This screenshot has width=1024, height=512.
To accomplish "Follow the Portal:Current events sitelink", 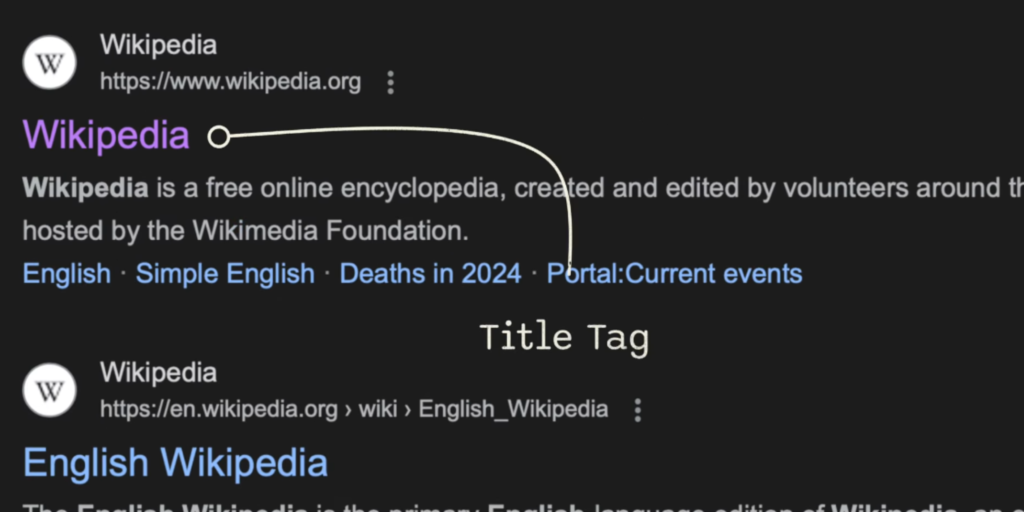I will pos(675,273).
